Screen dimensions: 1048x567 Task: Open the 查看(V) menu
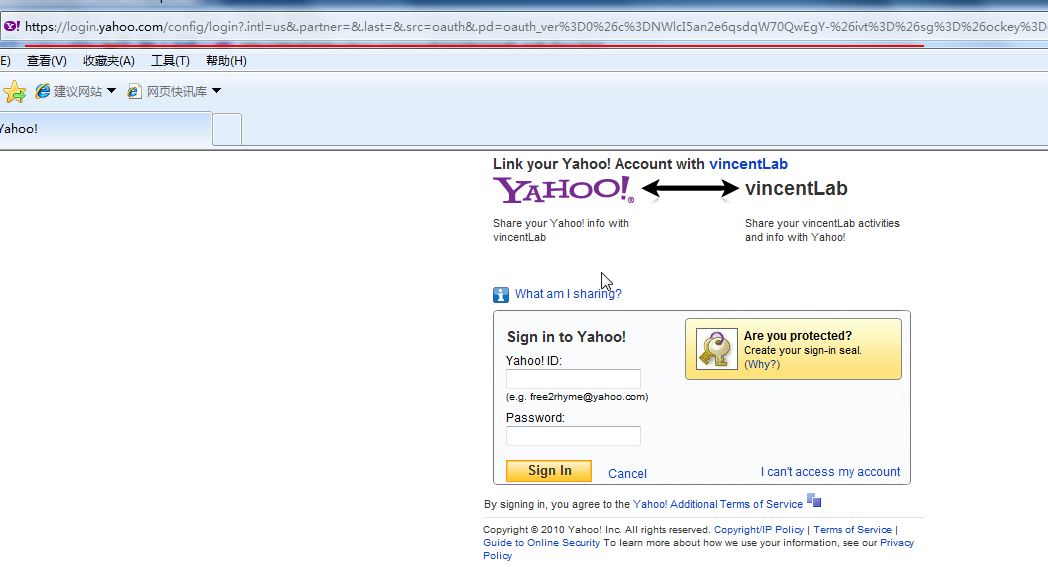click(x=47, y=61)
